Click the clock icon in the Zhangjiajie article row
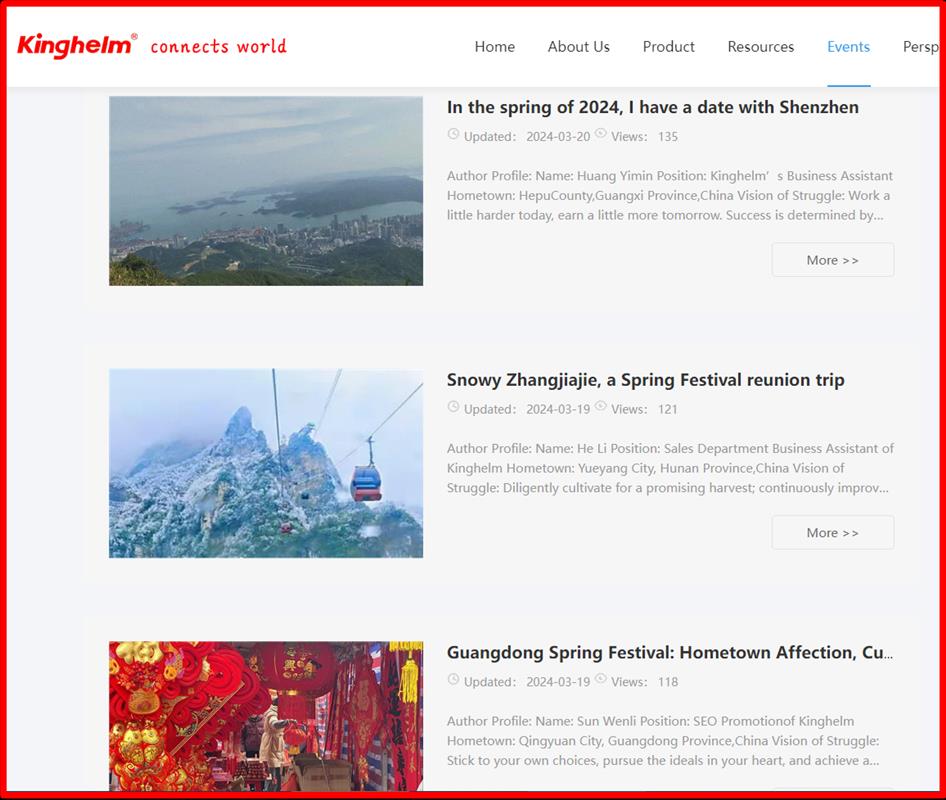 (454, 407)
